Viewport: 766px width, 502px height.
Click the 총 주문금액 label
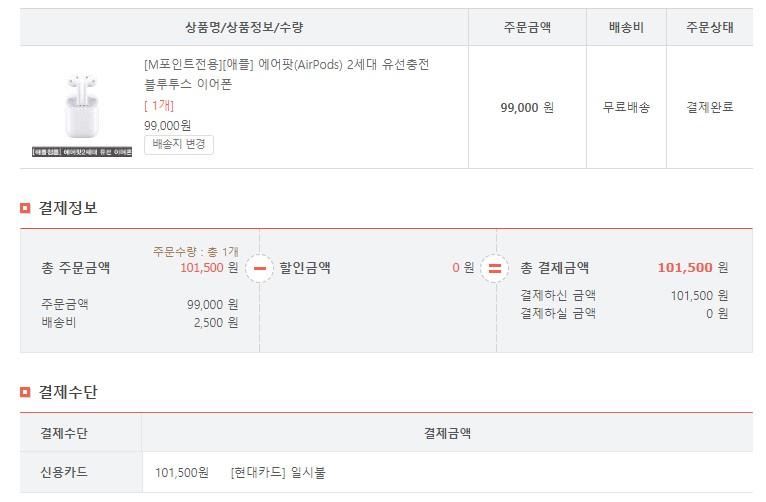(76, 268)
